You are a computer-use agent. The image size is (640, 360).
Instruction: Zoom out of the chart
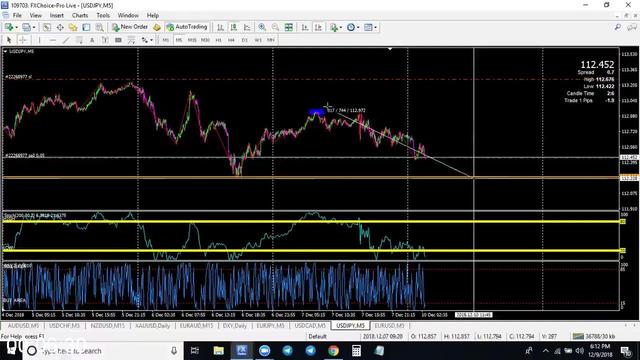pyautogui.click(x=276, y=27)
